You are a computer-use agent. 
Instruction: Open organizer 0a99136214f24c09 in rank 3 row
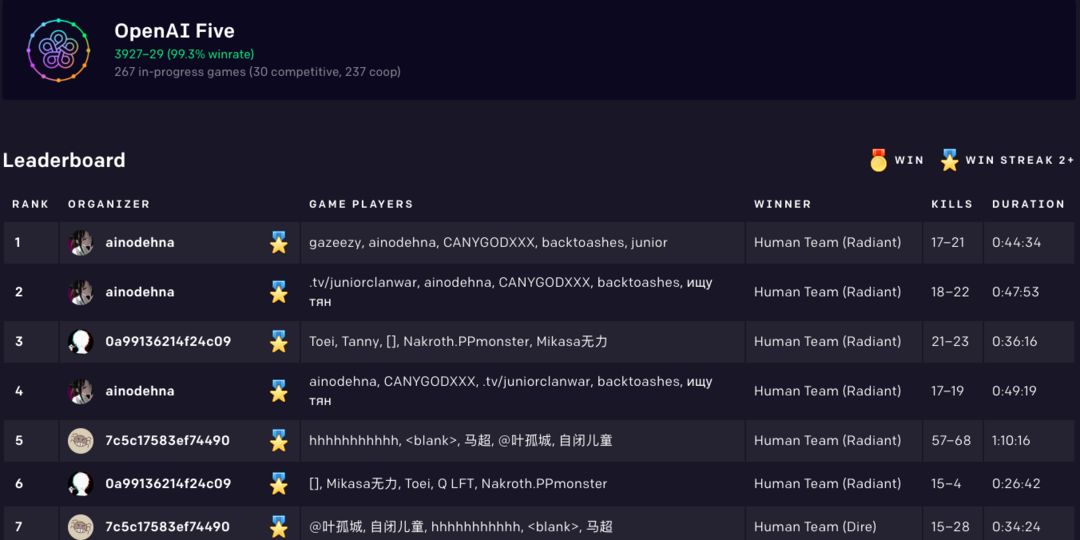point(168,342)
